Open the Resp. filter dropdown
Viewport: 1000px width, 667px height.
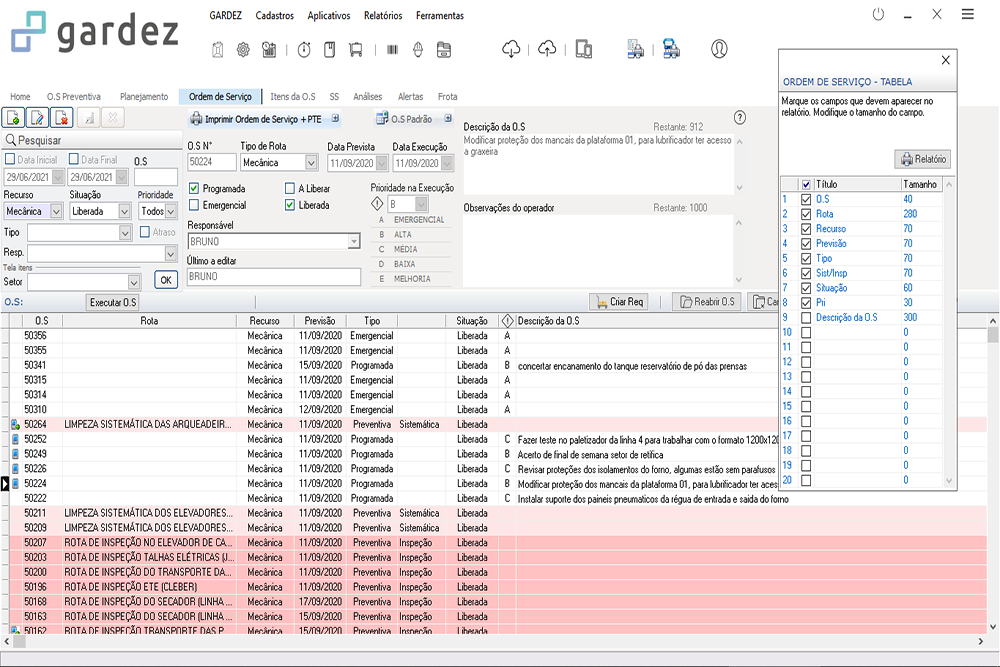pyautogui.click(x=170, y=254)
